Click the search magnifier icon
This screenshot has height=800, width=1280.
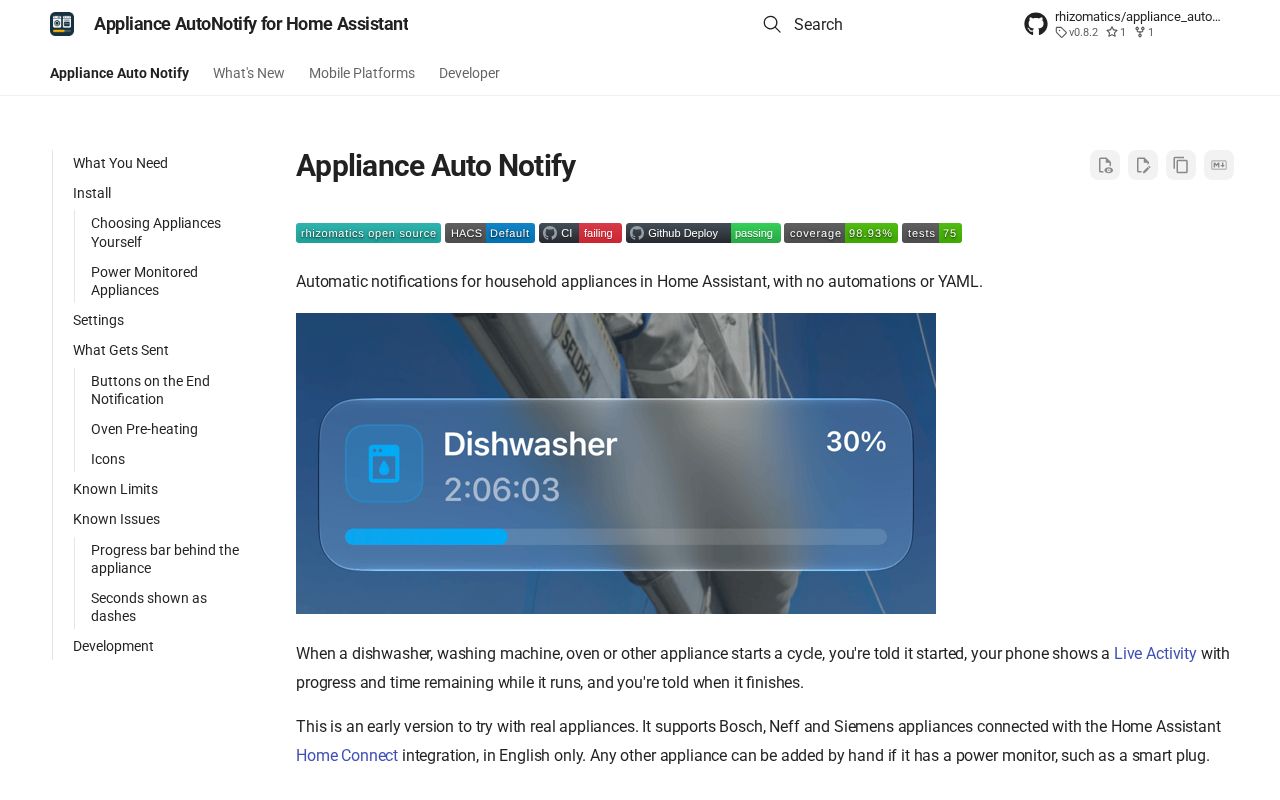click(772, 24)
